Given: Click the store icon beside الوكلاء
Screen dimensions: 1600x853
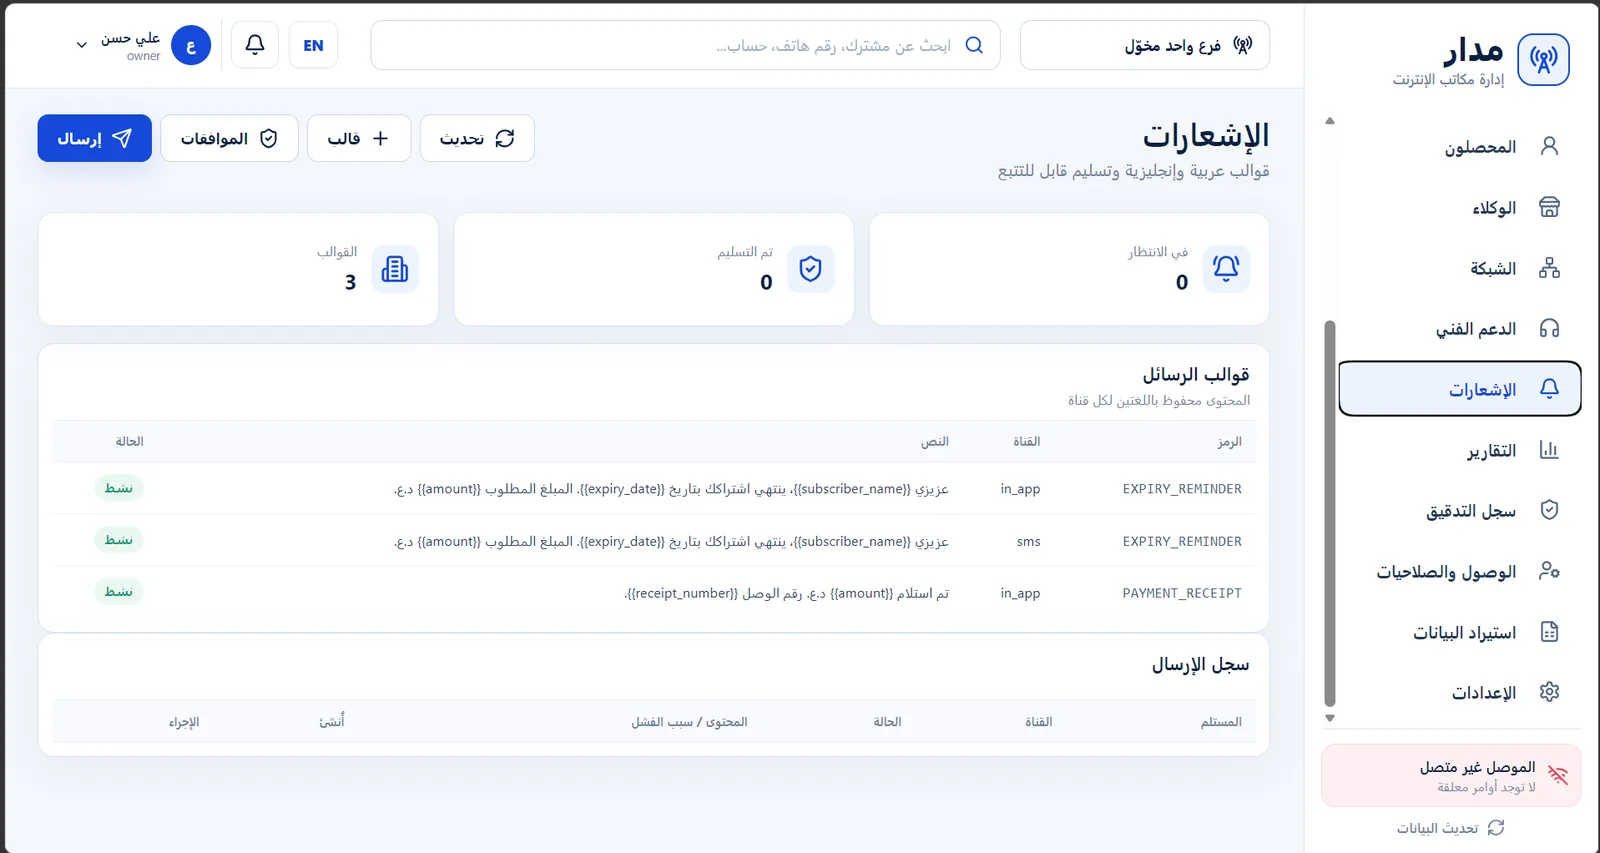Looking at the screenshot, I should tap(1549, 207).
